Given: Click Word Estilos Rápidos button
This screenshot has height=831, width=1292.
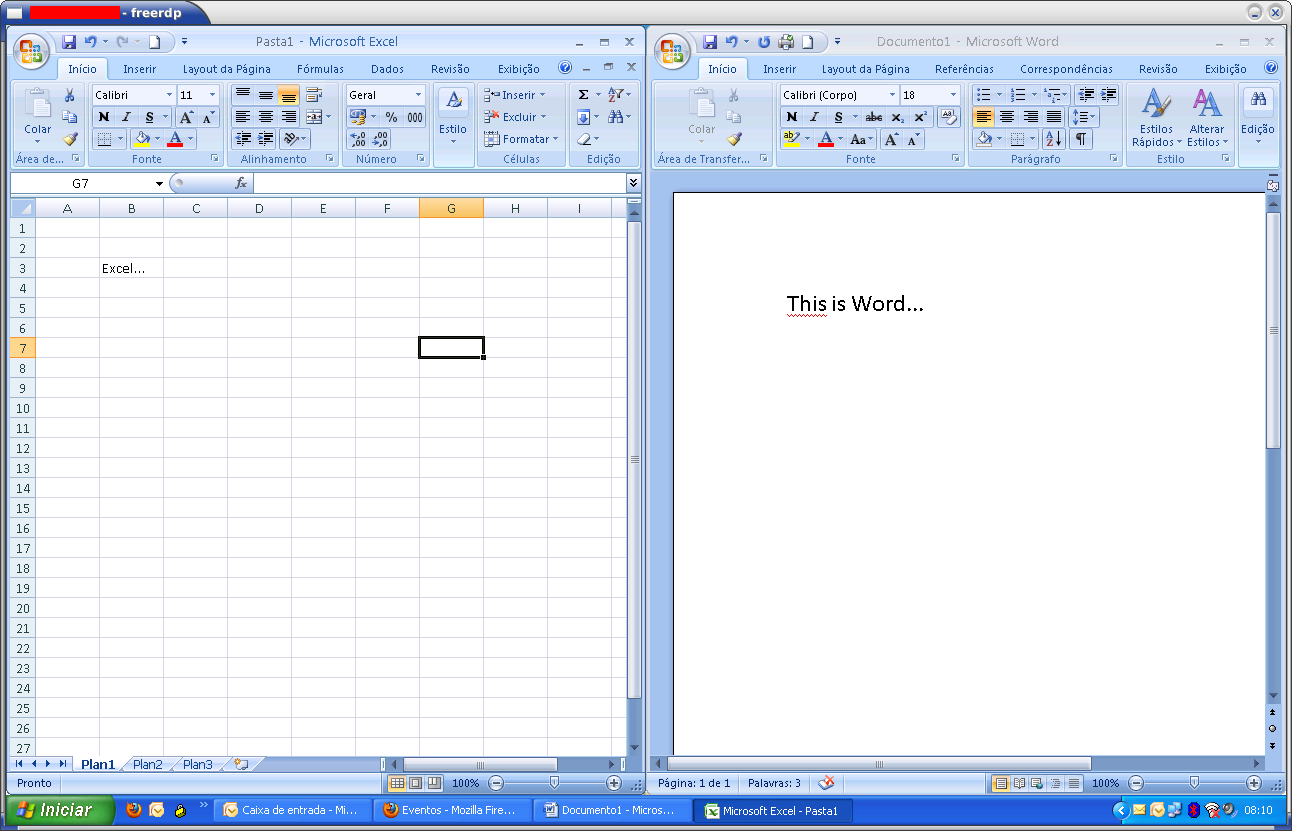Looking at the screenshot, I should coord(1156,118).
